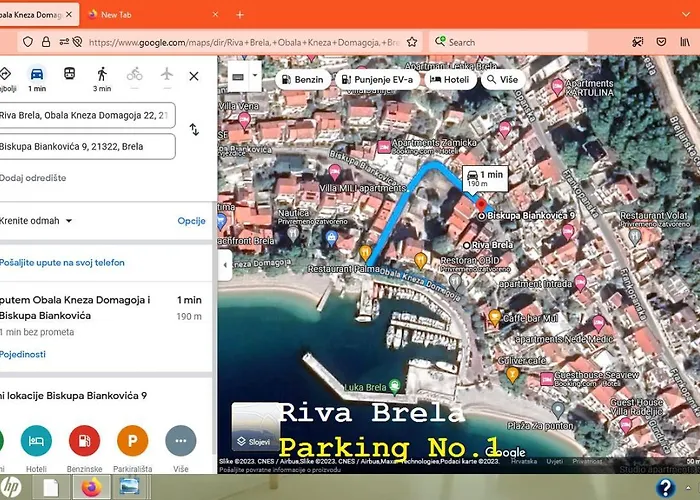Screen dimensions: 700x500
Task: Save page to Pocket icon
Action: point(661,42)
